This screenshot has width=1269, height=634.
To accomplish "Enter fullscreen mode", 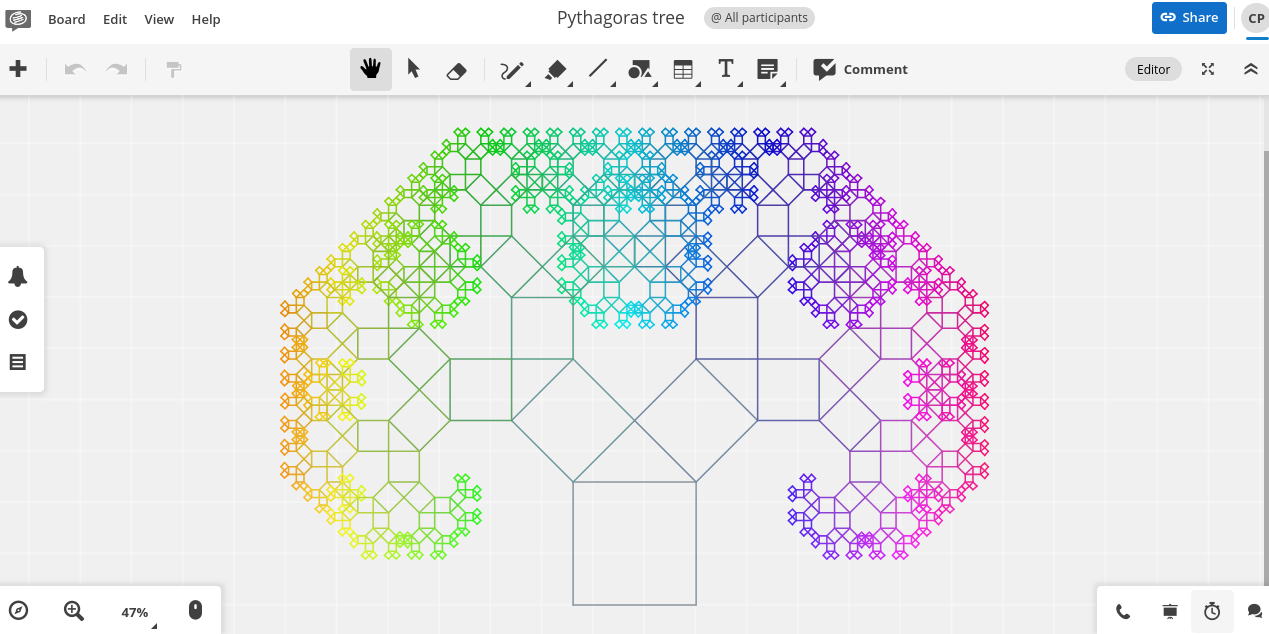I will [x=1208, y=69].
